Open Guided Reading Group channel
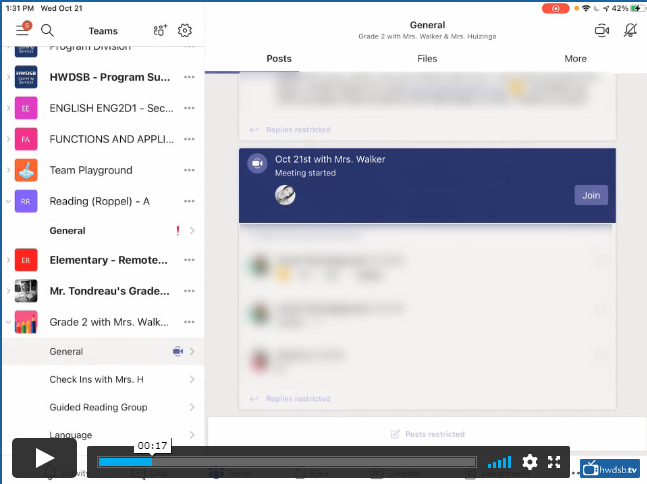This screenshot has width=647, height=484. coord(104,407)
